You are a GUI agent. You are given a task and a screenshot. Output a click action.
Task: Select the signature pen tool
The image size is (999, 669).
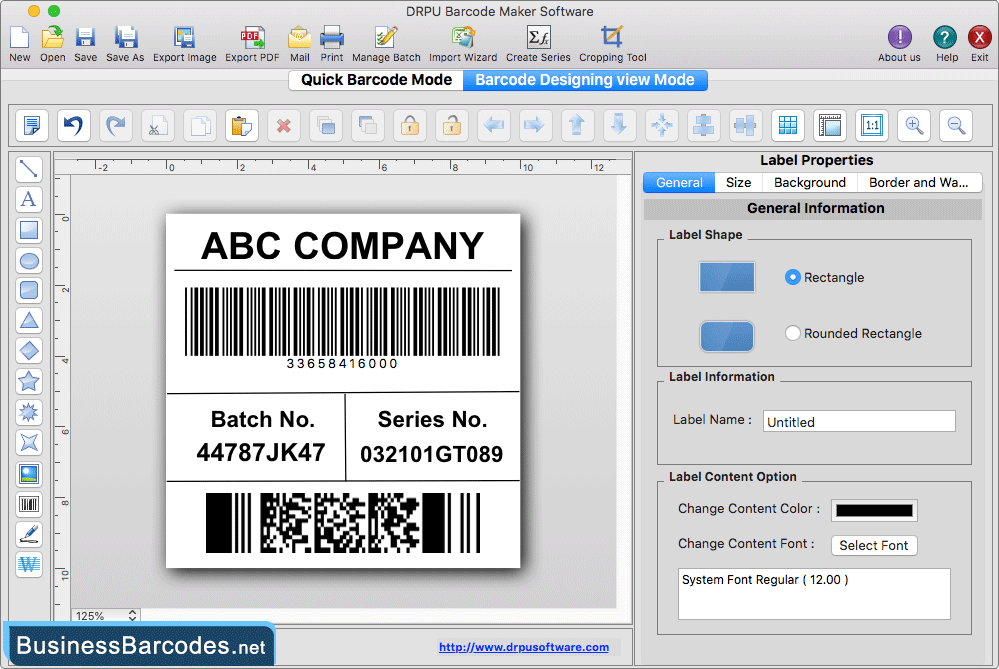point(29,535)
